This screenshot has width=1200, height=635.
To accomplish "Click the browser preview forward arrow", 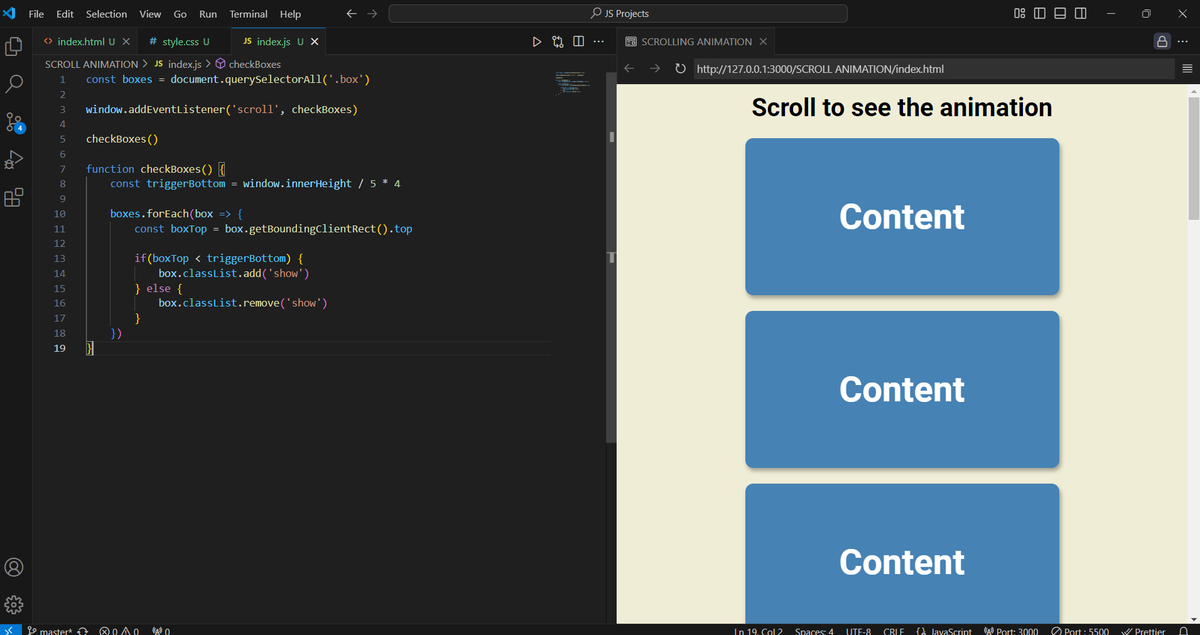I will 655,69.
